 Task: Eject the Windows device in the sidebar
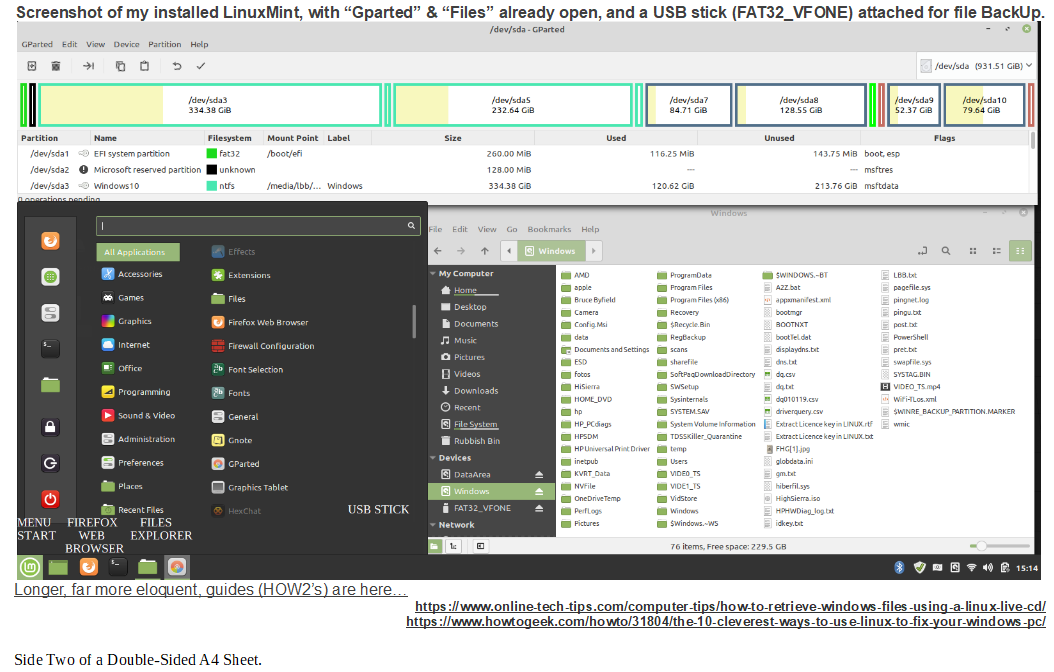tap(539, 491)
